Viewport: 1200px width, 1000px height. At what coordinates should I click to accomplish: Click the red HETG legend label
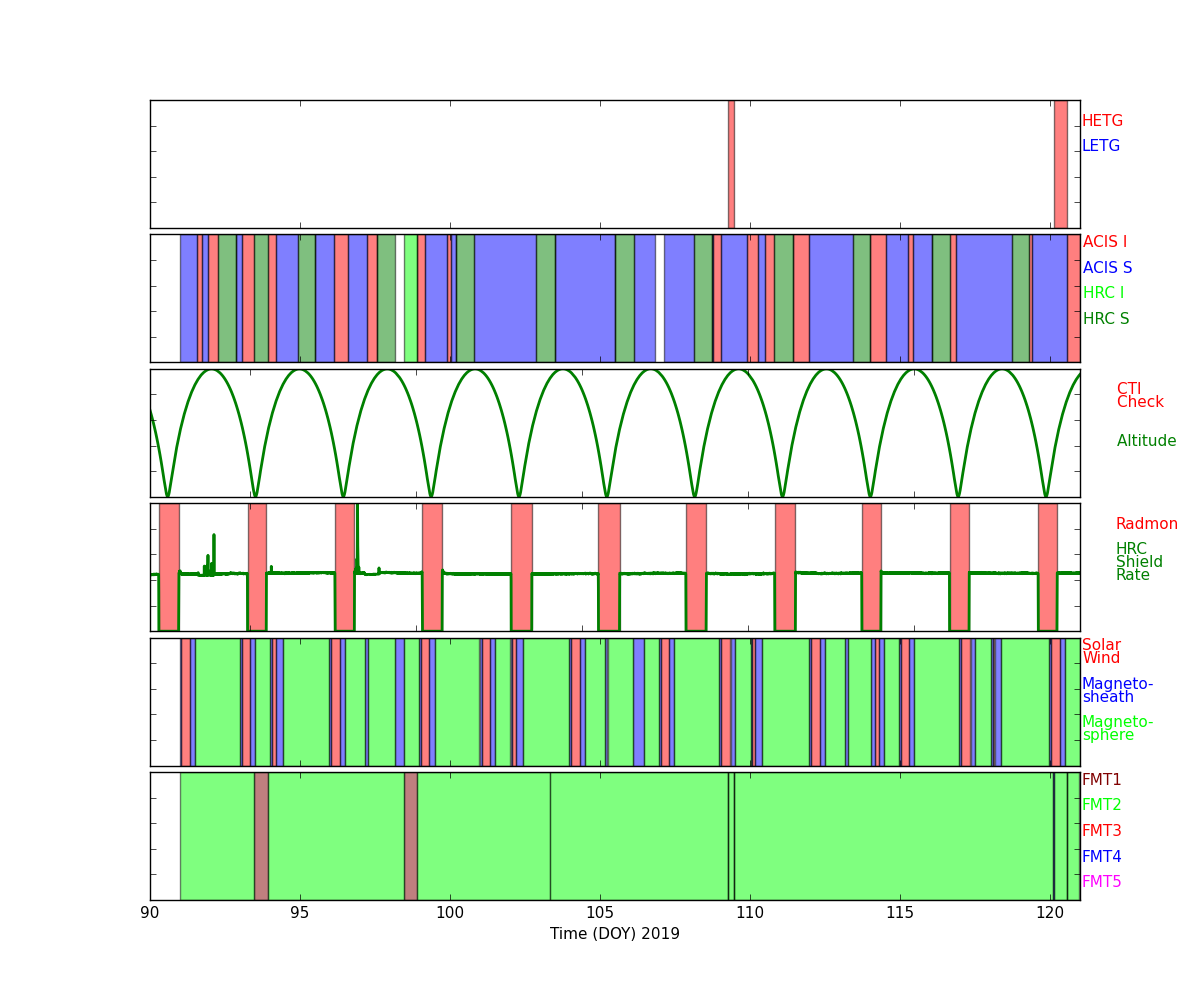pos(1102,121)
